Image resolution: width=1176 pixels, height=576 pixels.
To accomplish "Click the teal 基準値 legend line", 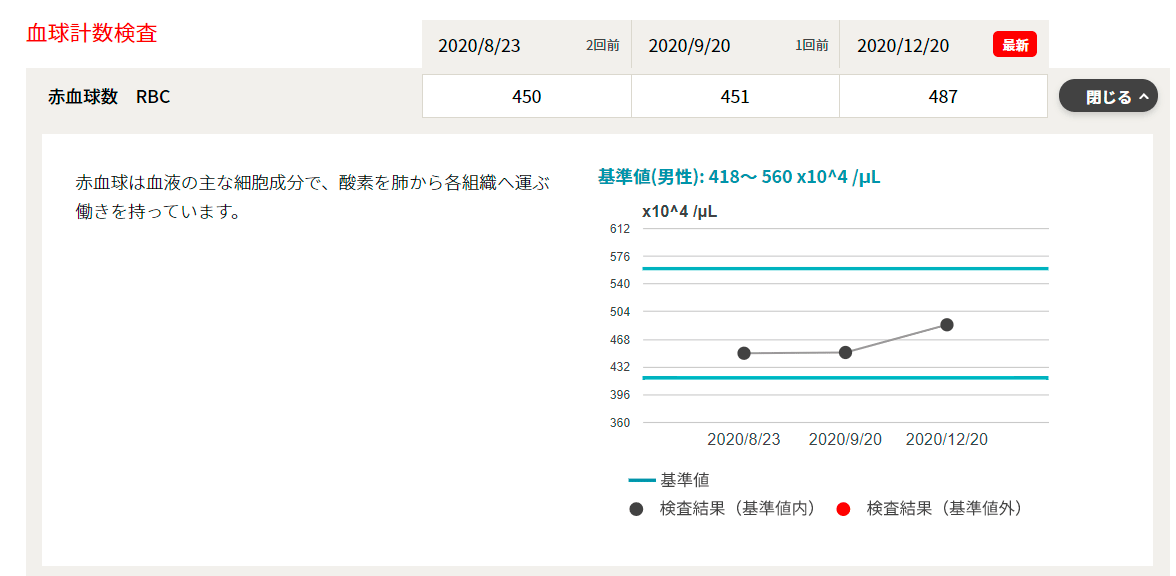I will click(641, 480).
